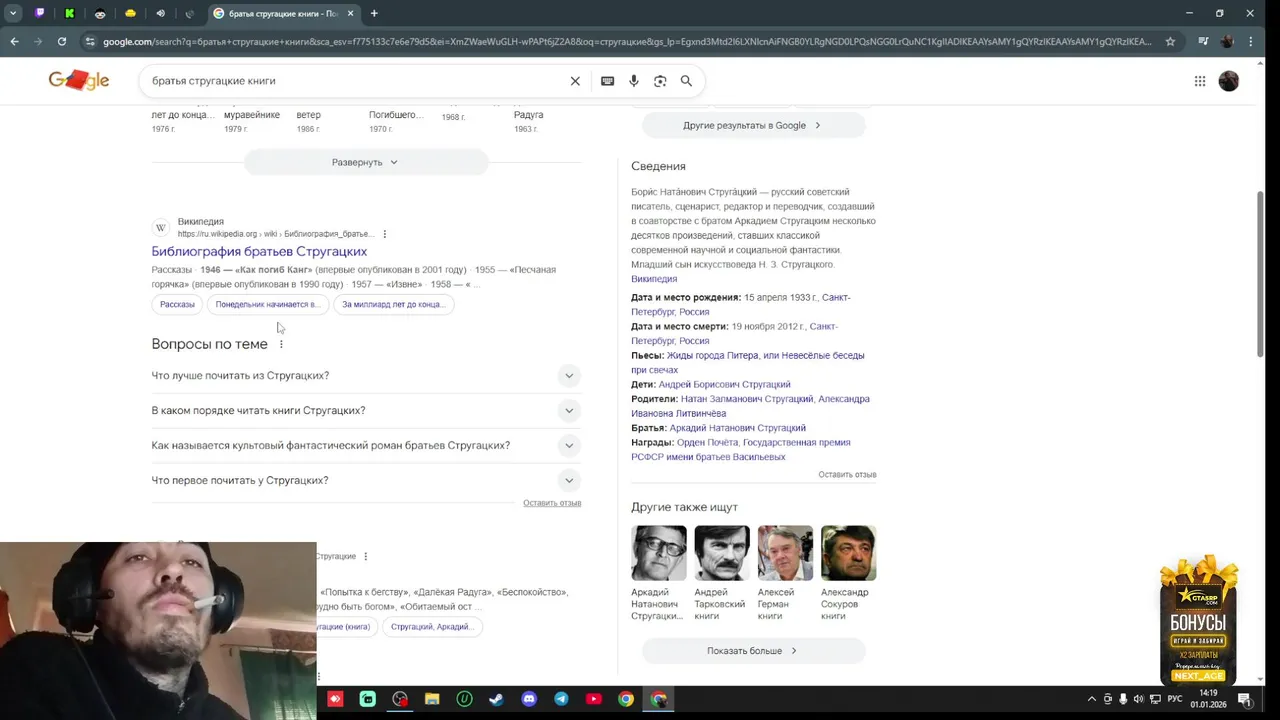
Task: Open Натан Залманович Стругацкий link
Action: [747, 399]
